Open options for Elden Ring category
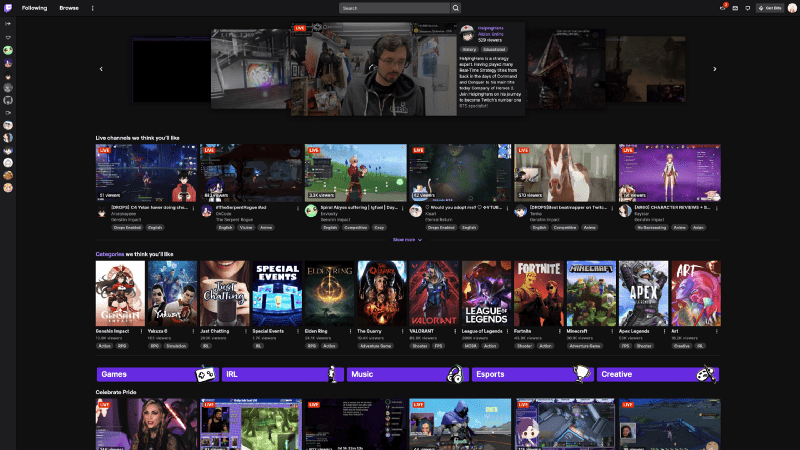This screenshot has height=450, width=800. pos(351,331)
